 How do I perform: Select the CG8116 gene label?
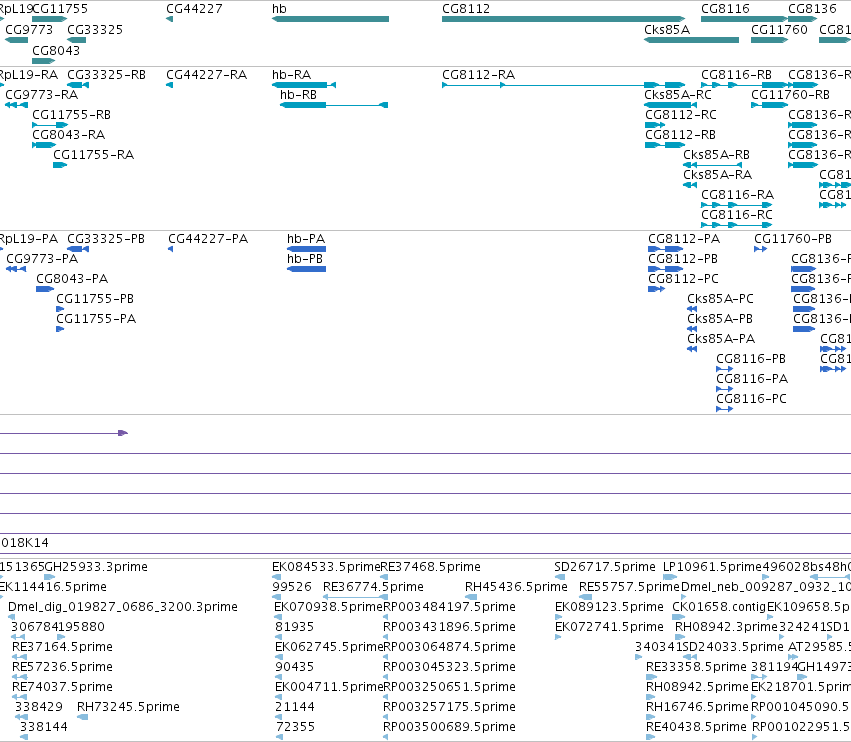pyautogui.click(x=725, y=9)
